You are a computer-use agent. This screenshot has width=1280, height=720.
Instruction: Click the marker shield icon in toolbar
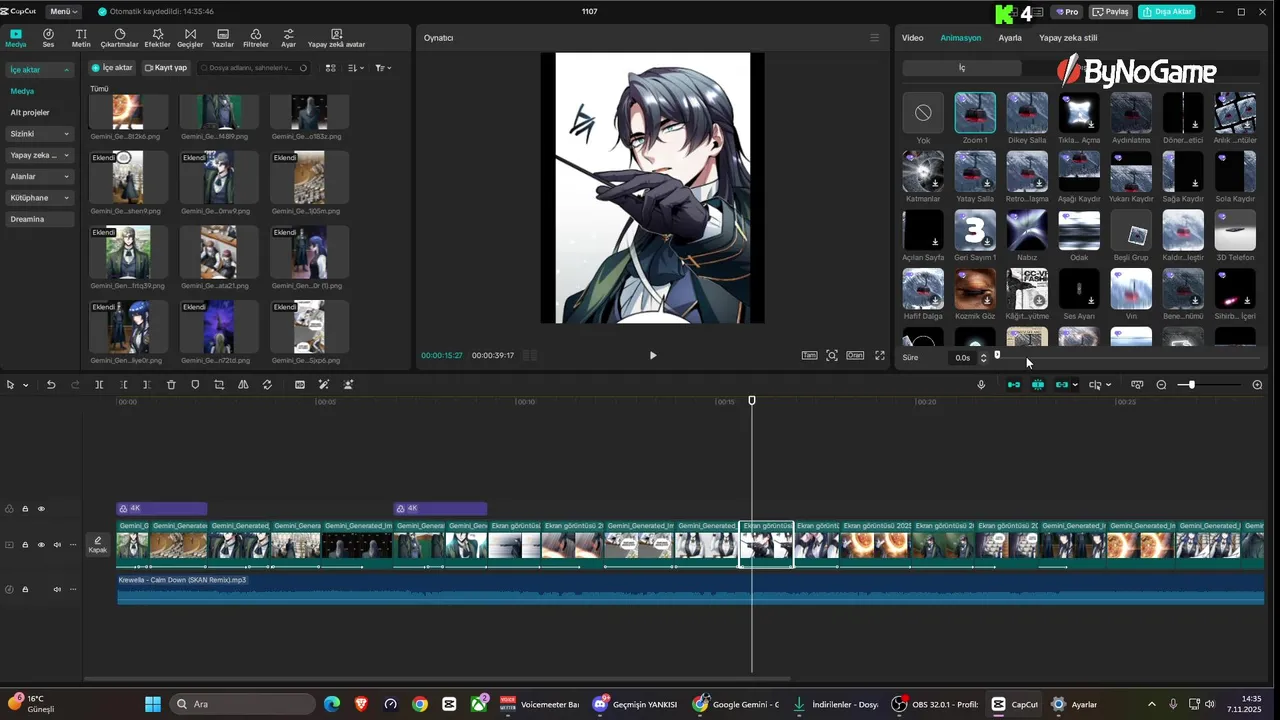coord(195,385)
